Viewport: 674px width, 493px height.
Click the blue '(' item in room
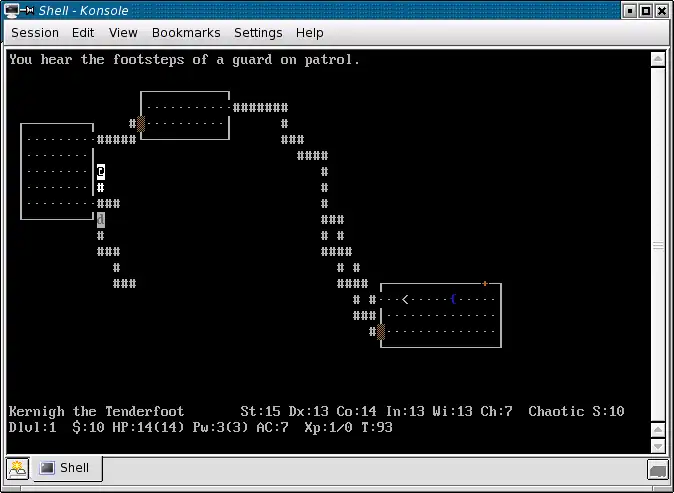(453, 299)
